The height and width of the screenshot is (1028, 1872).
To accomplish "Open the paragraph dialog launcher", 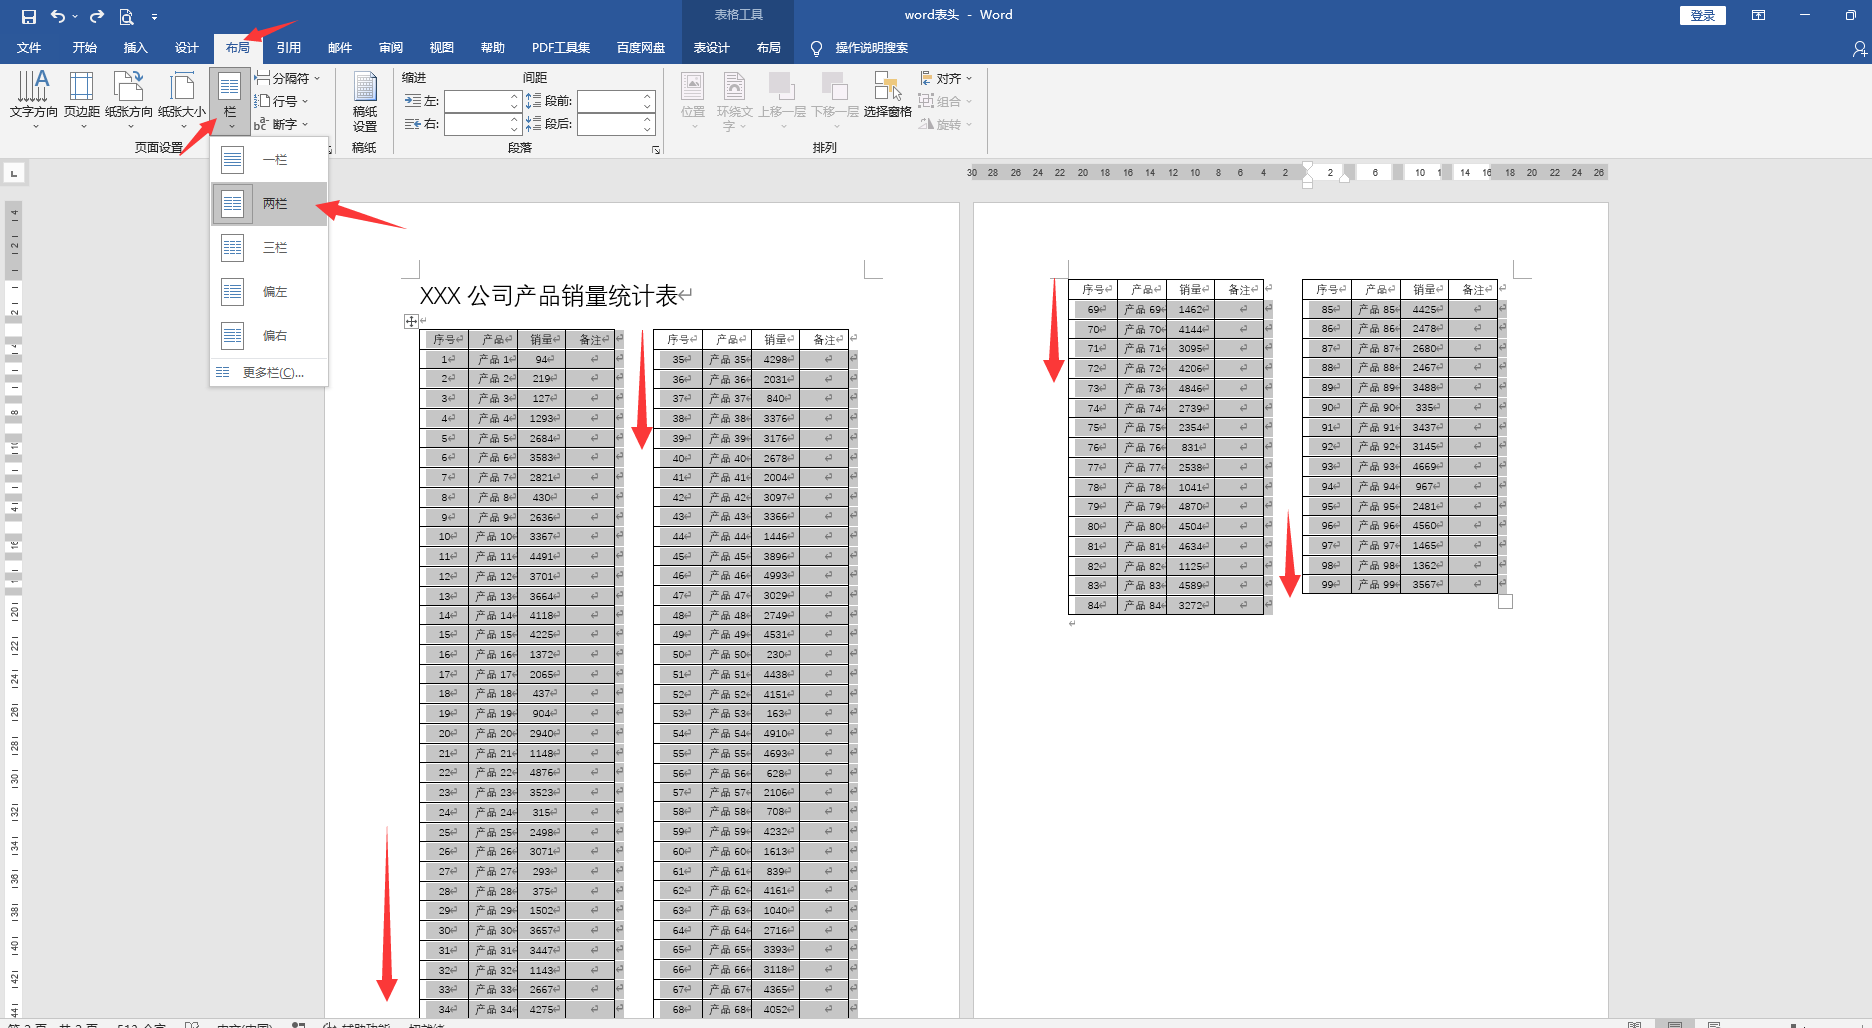I will click(656, 149).
